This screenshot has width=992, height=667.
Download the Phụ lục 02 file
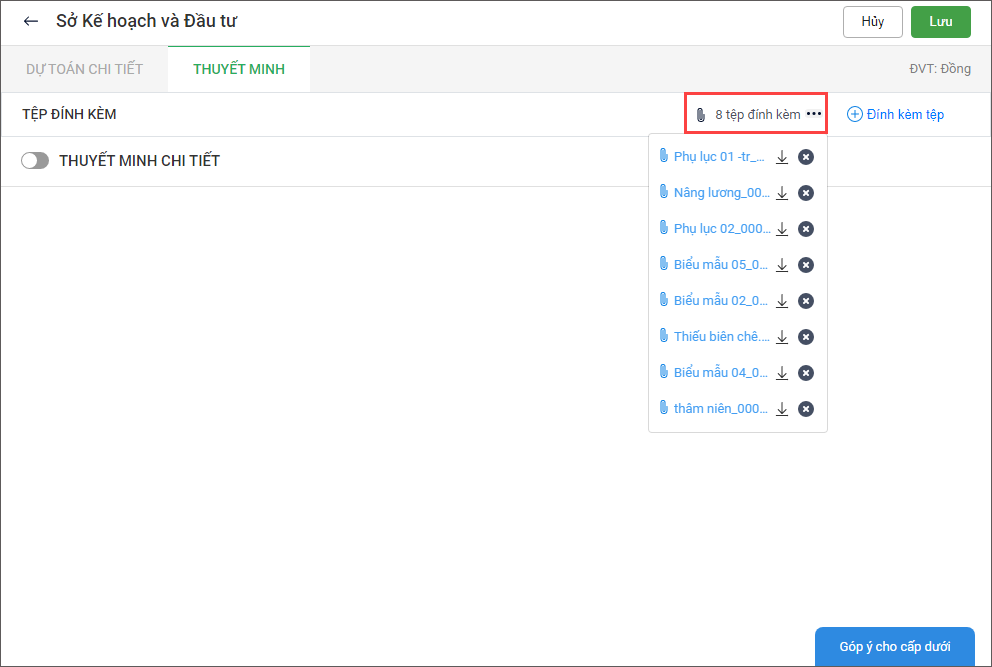click(x=782, y=229)
